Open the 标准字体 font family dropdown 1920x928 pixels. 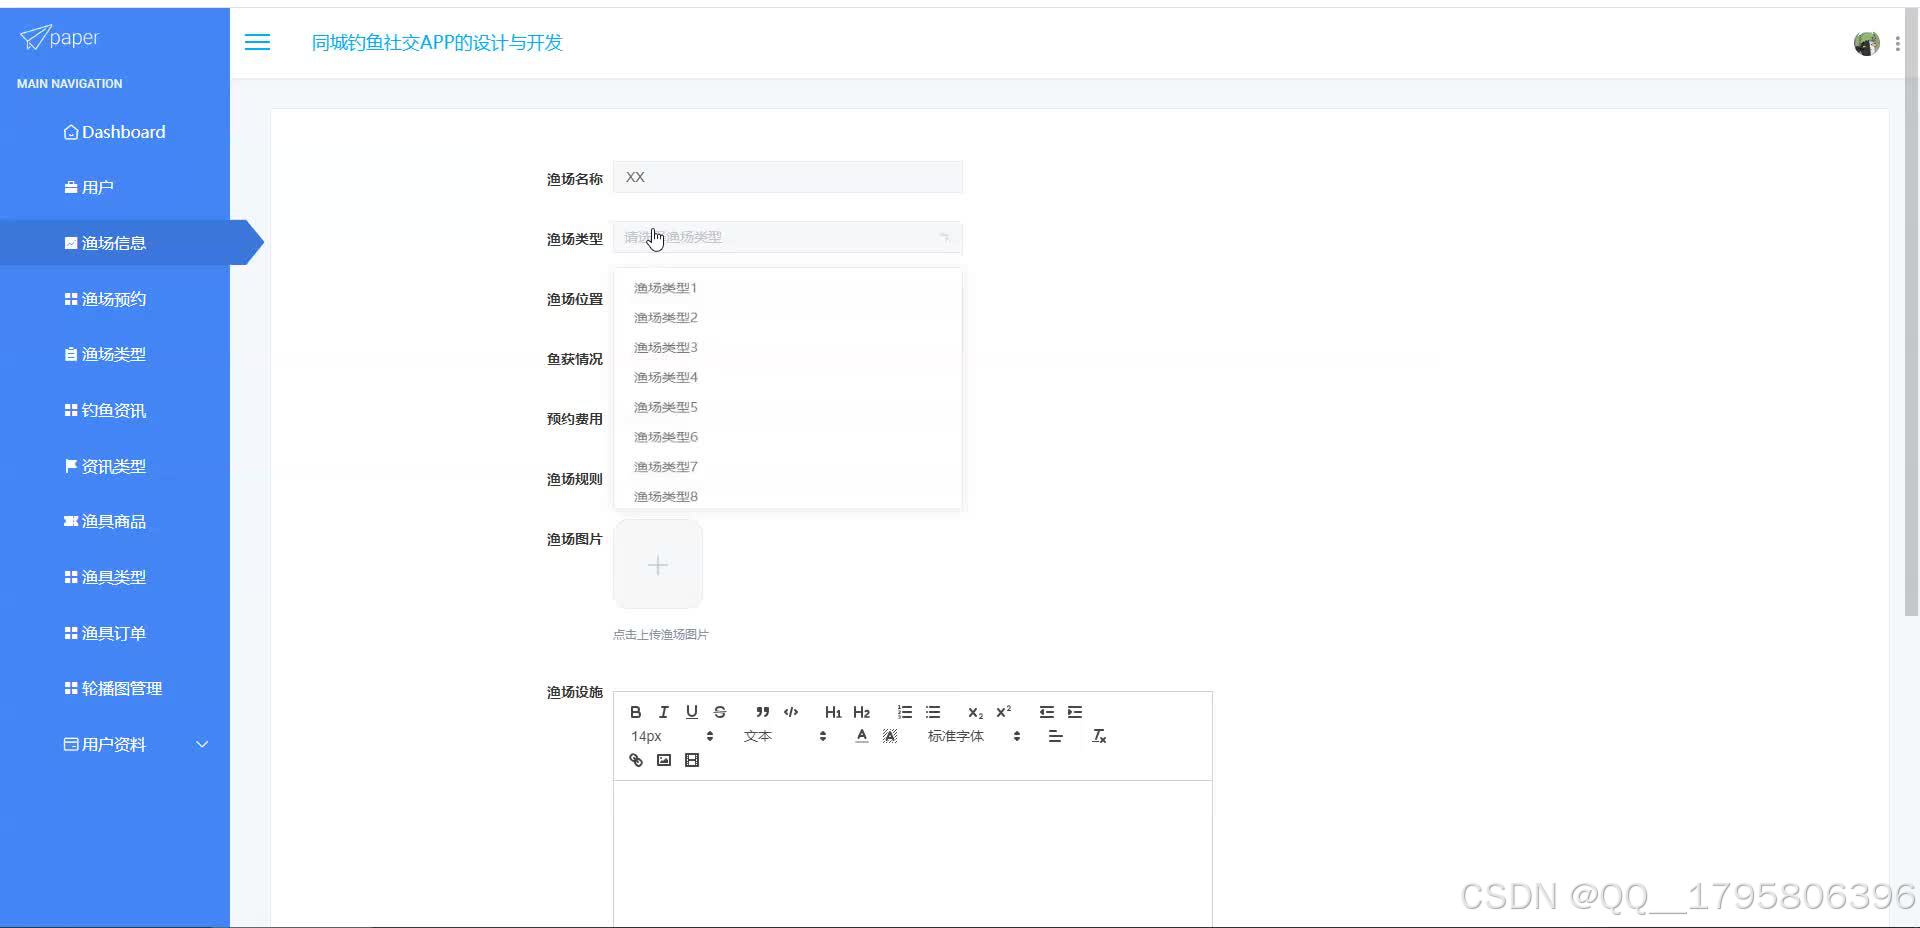point(973,736)
